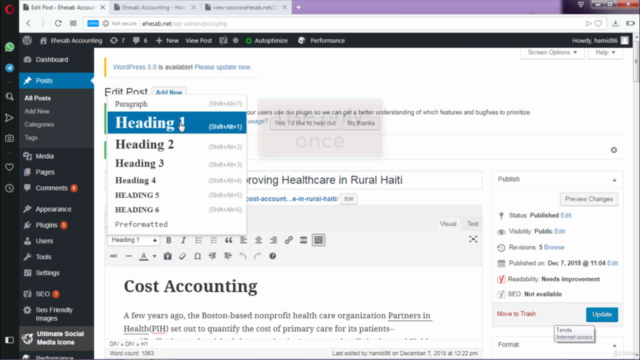Edit the published date
This screenshot has height=360, width=640.
coord(612,263)
